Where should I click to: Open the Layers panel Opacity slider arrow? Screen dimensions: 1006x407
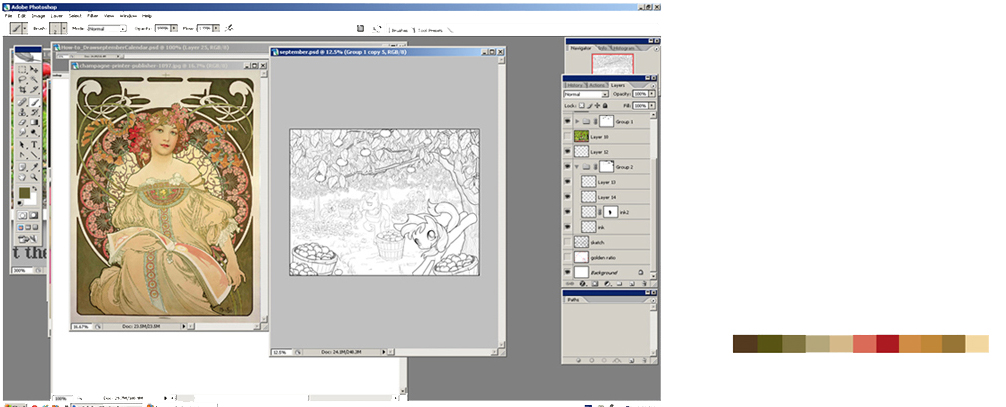tap(652, 94)
